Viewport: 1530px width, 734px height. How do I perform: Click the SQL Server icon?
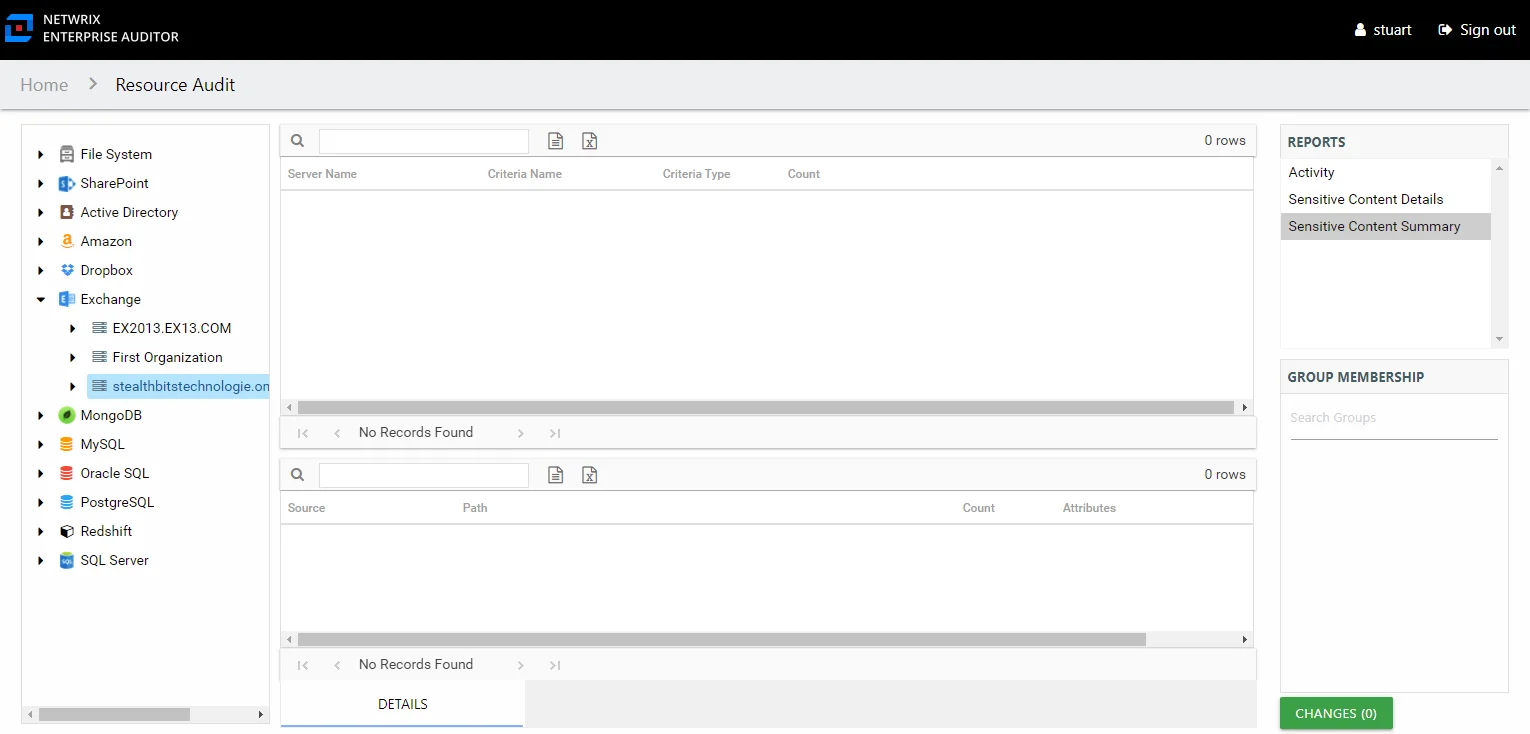(67, 560)
